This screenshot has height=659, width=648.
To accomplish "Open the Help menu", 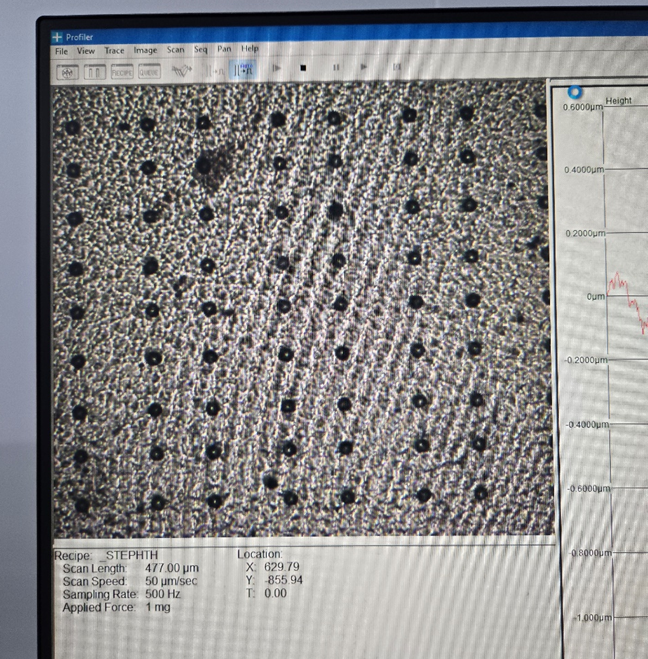I will (249, 49).
